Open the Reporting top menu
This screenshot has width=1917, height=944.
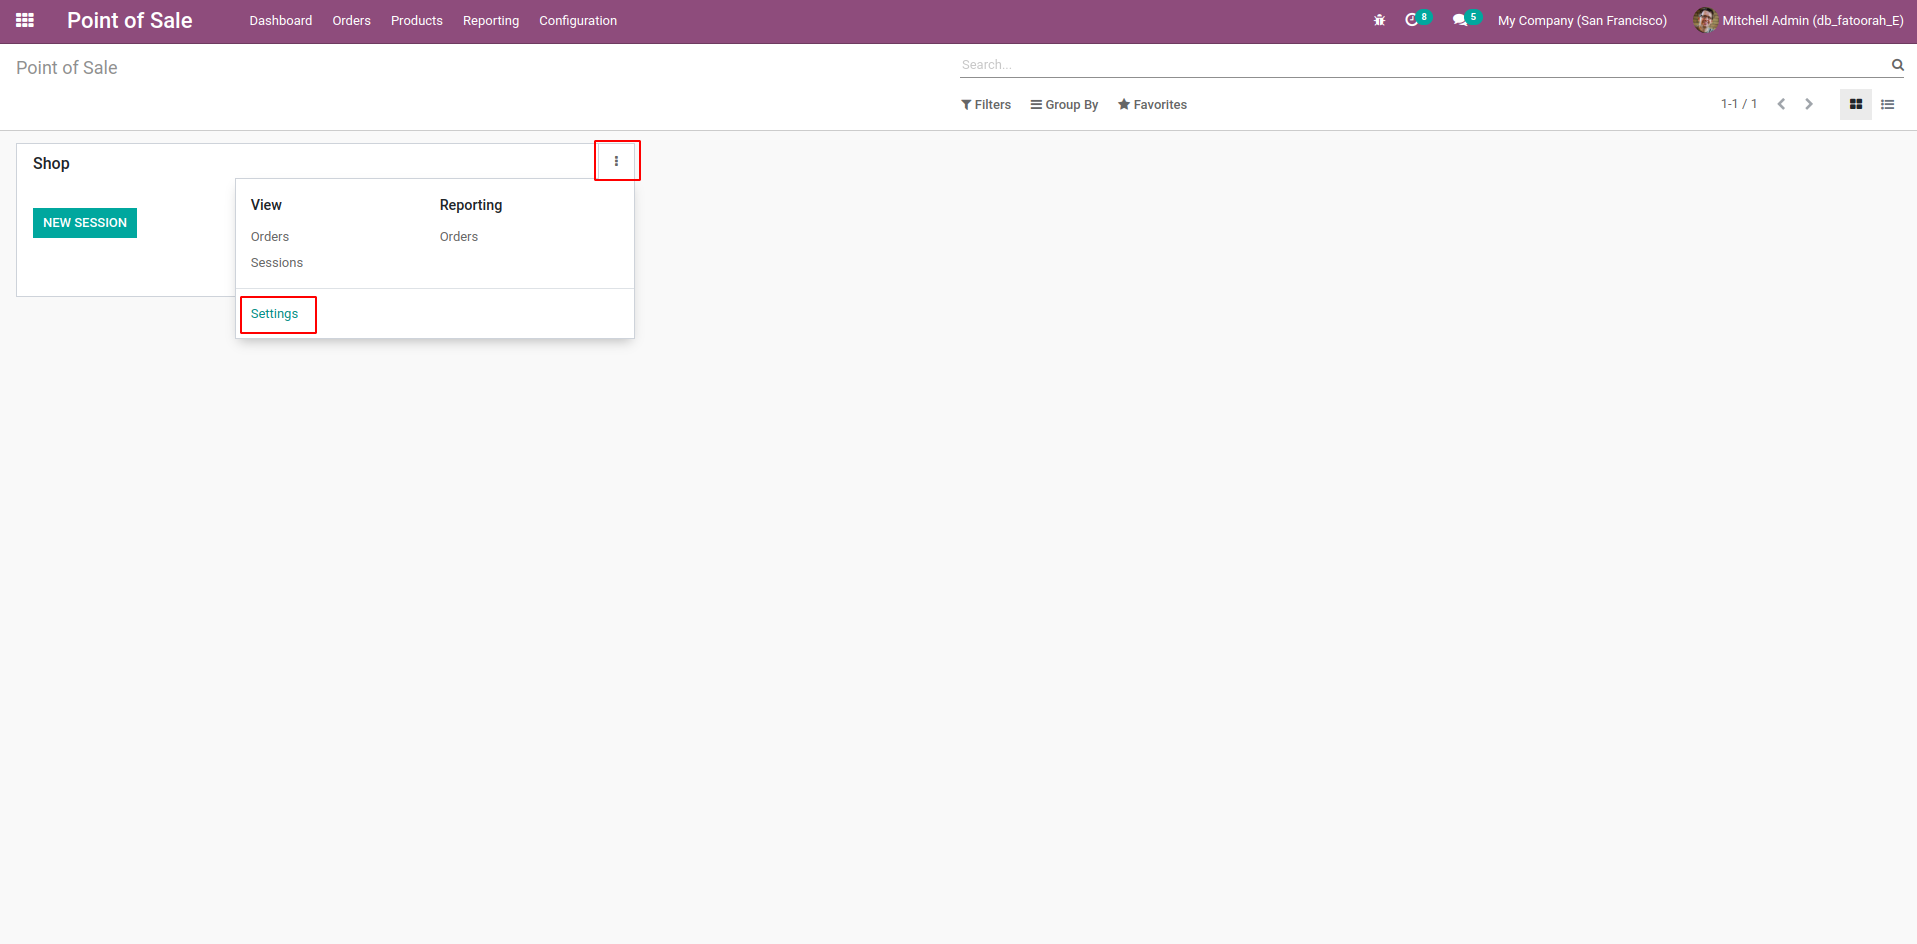point(491,21)
